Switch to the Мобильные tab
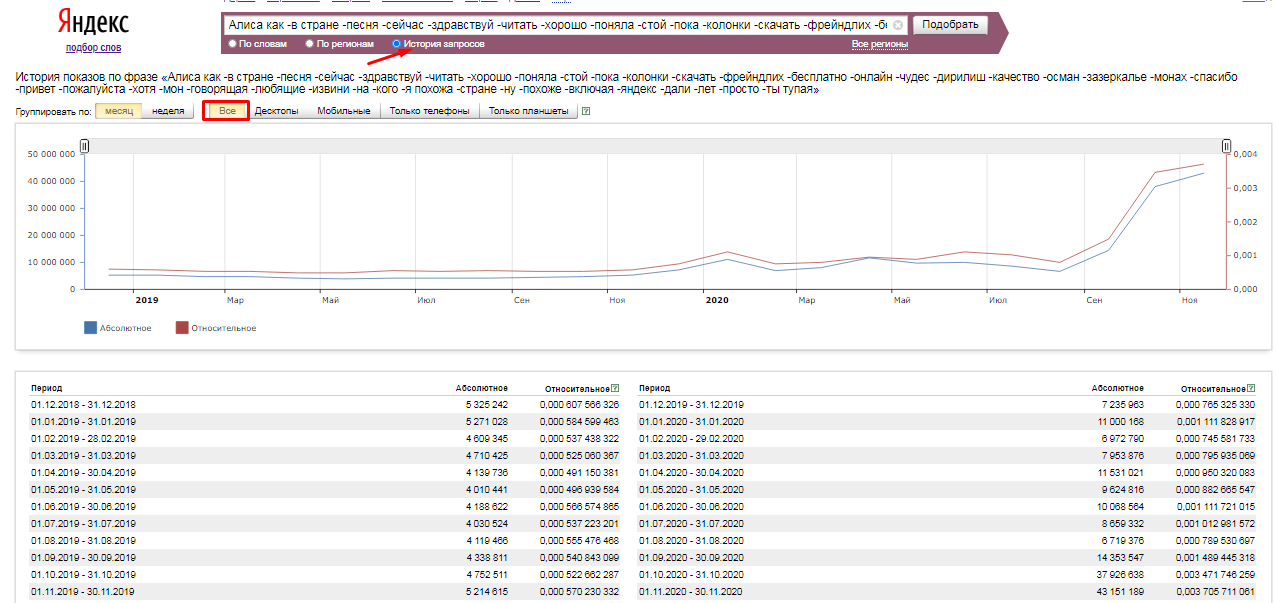 click(343, 111)
